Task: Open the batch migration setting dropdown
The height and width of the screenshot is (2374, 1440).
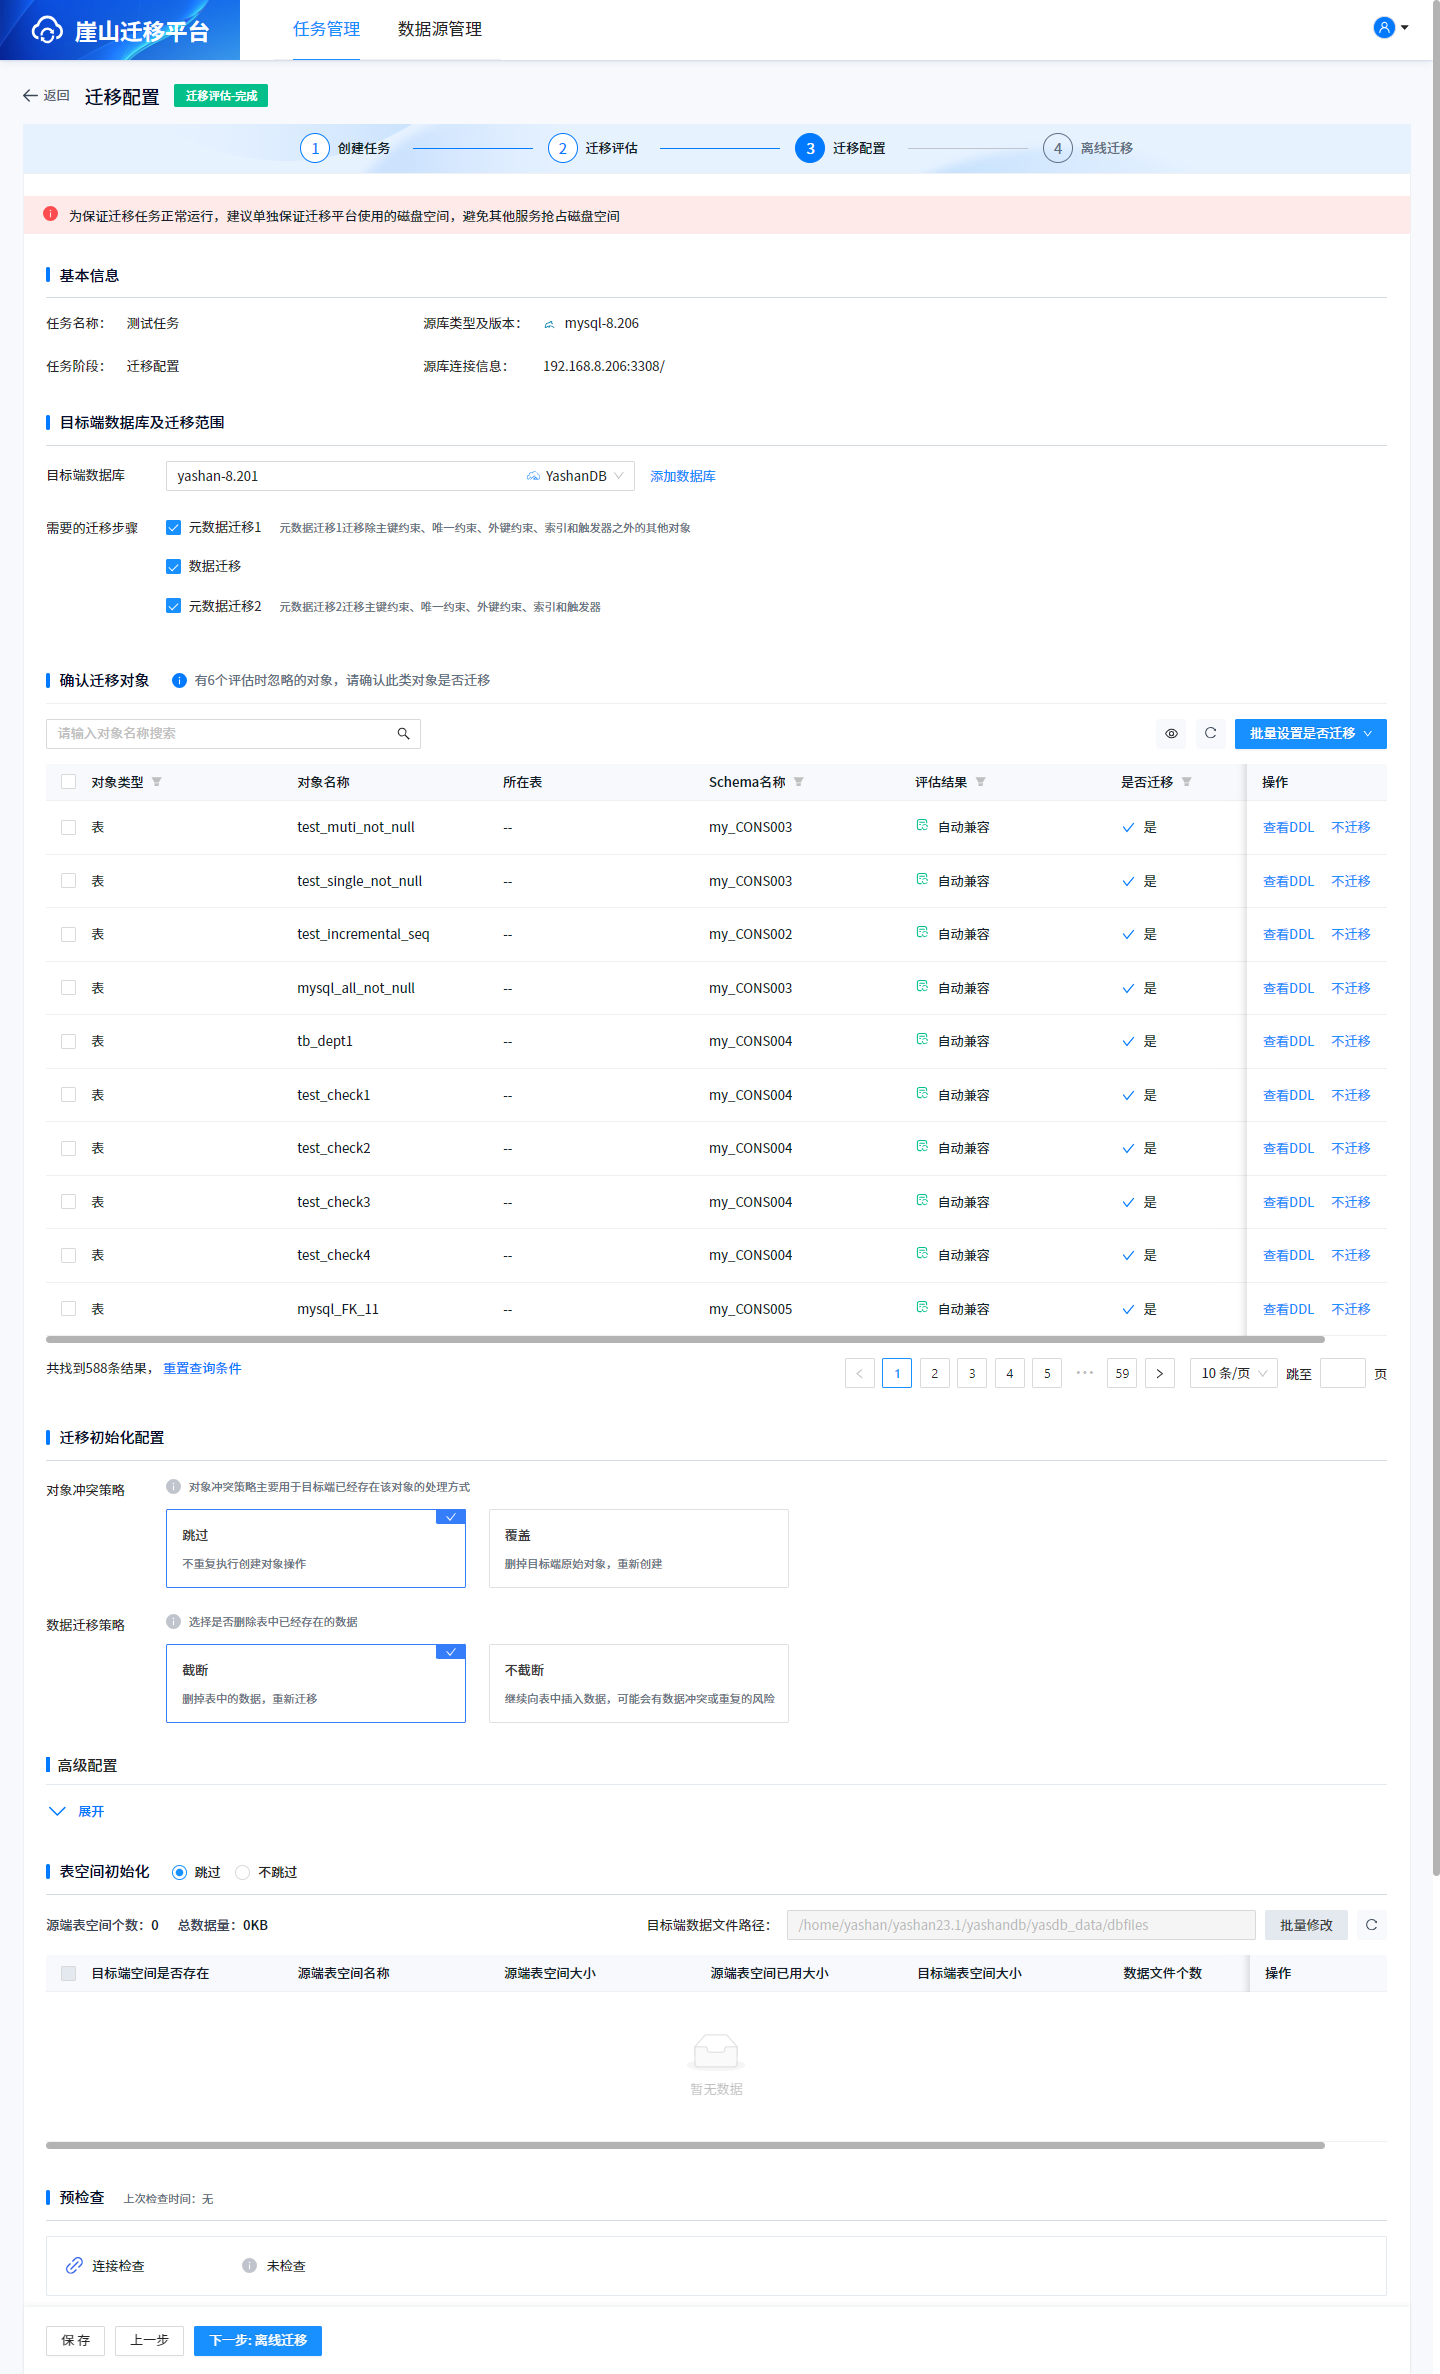Action: [1310, 734]
